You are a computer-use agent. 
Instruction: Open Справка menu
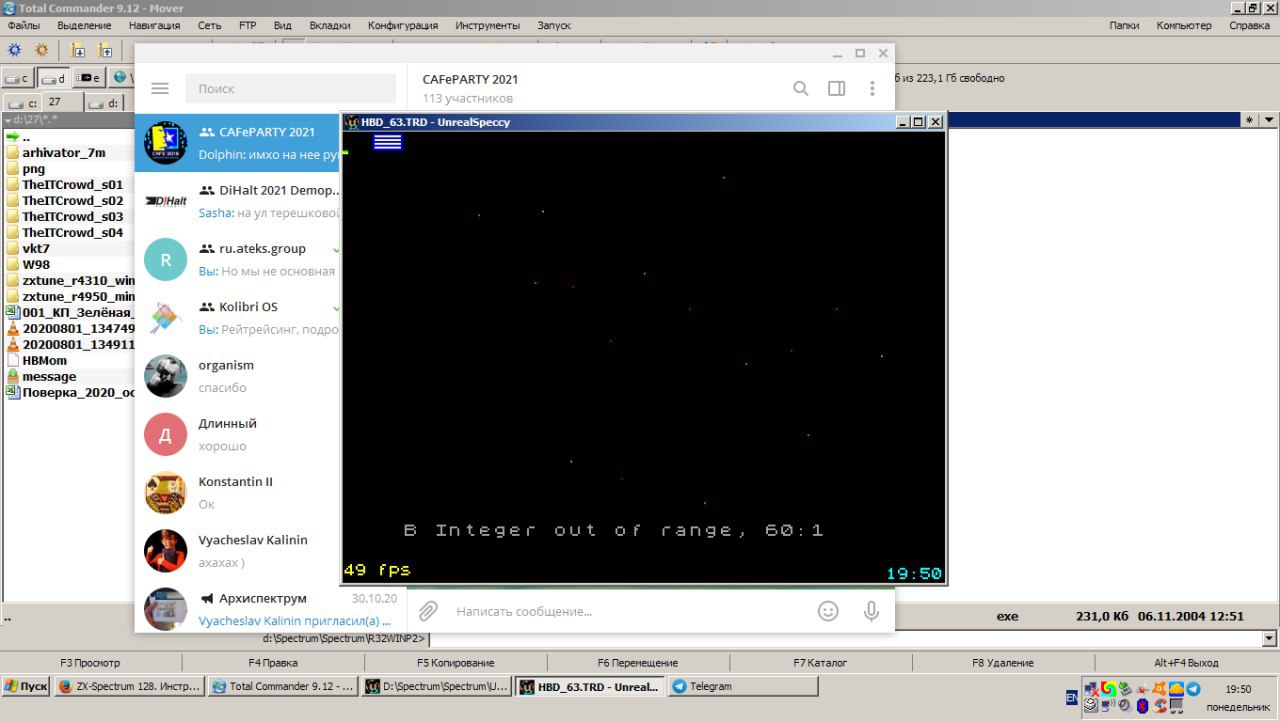pyautogui.click(x=1249, y=25)
